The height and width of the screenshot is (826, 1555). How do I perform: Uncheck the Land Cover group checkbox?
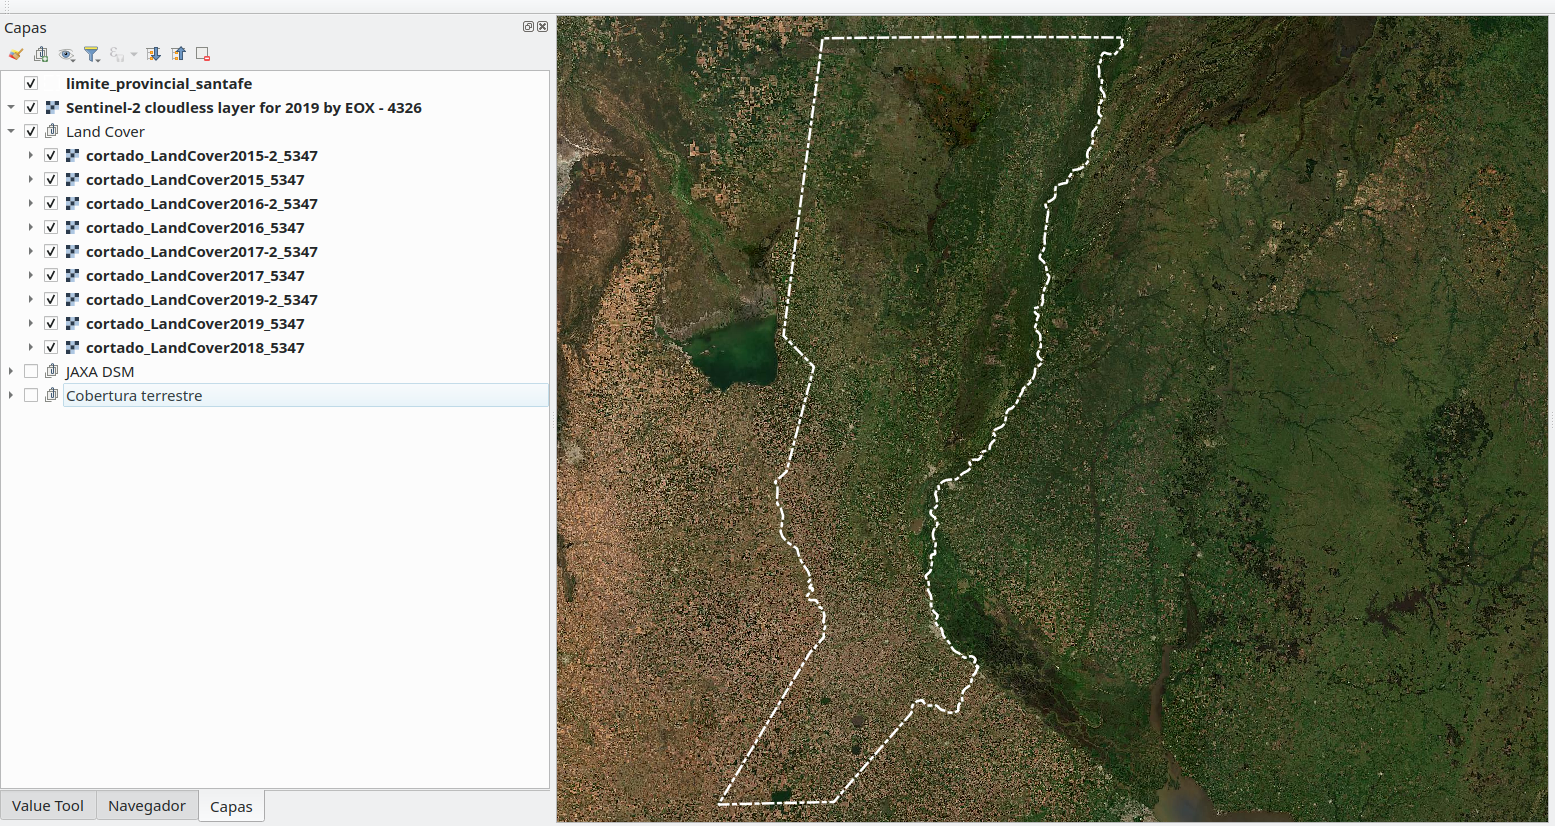pyautogui.click(x=31, y=132)
